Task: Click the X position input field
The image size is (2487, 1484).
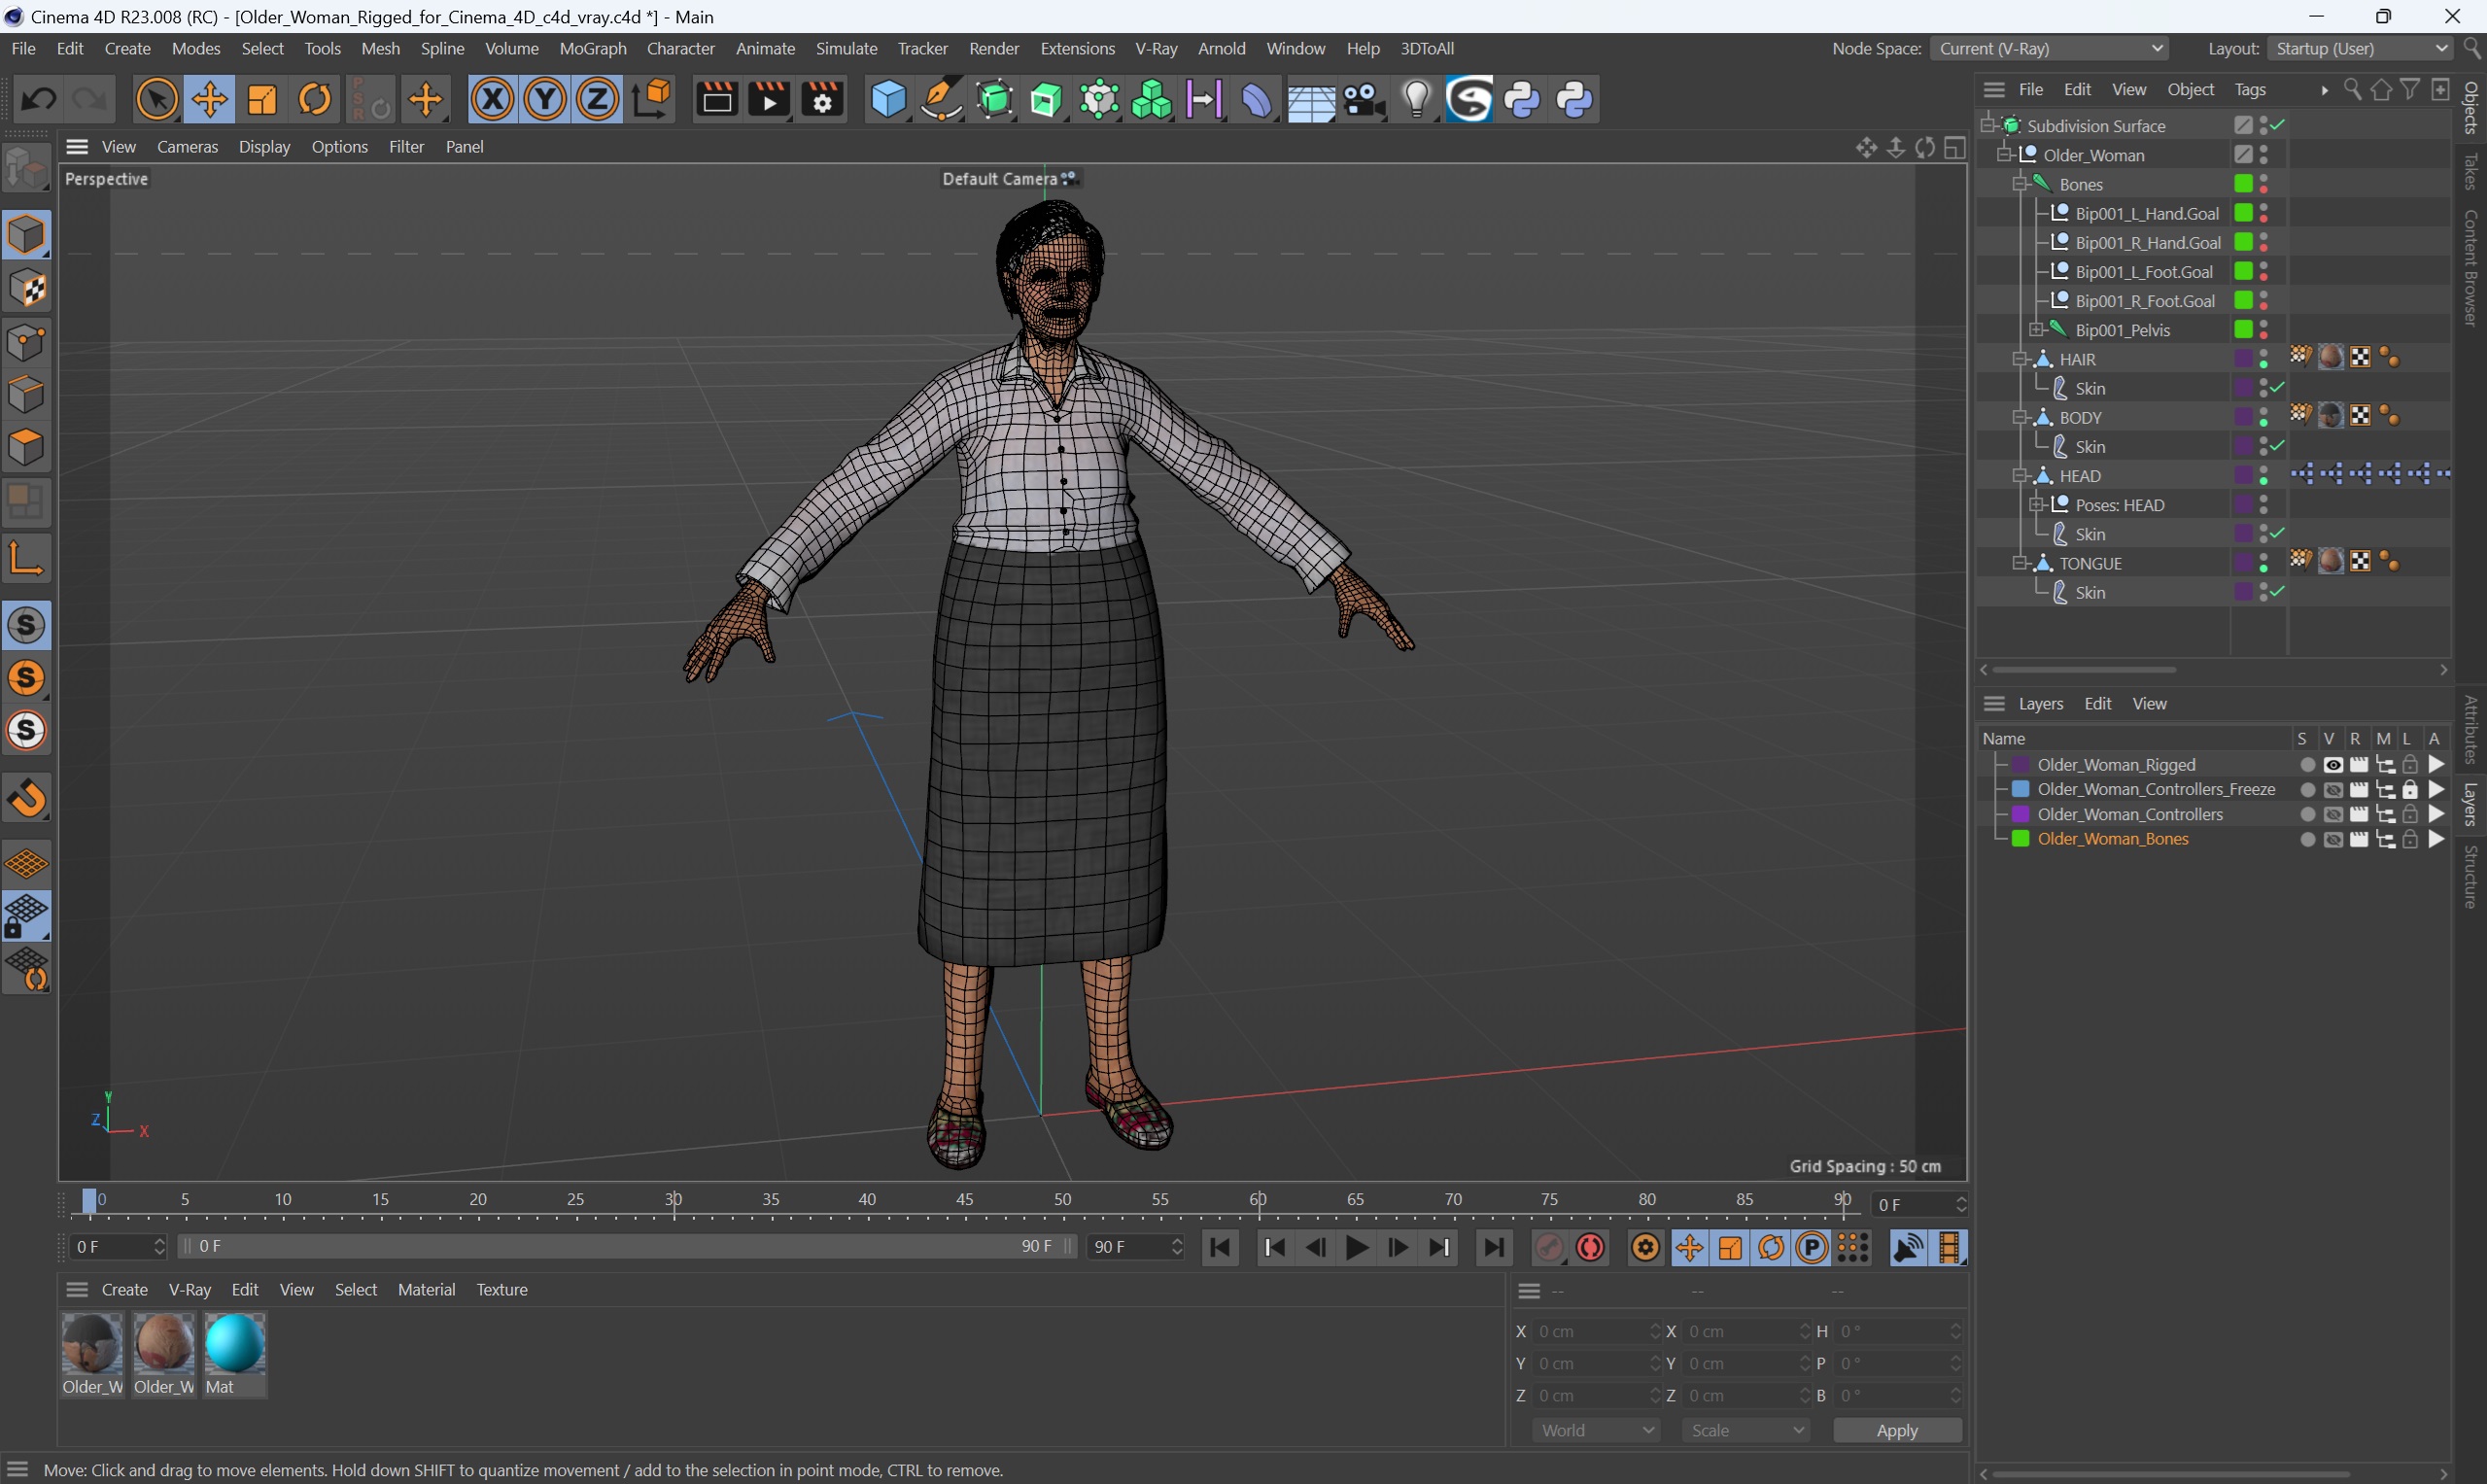Action: click(1597, 1331)
